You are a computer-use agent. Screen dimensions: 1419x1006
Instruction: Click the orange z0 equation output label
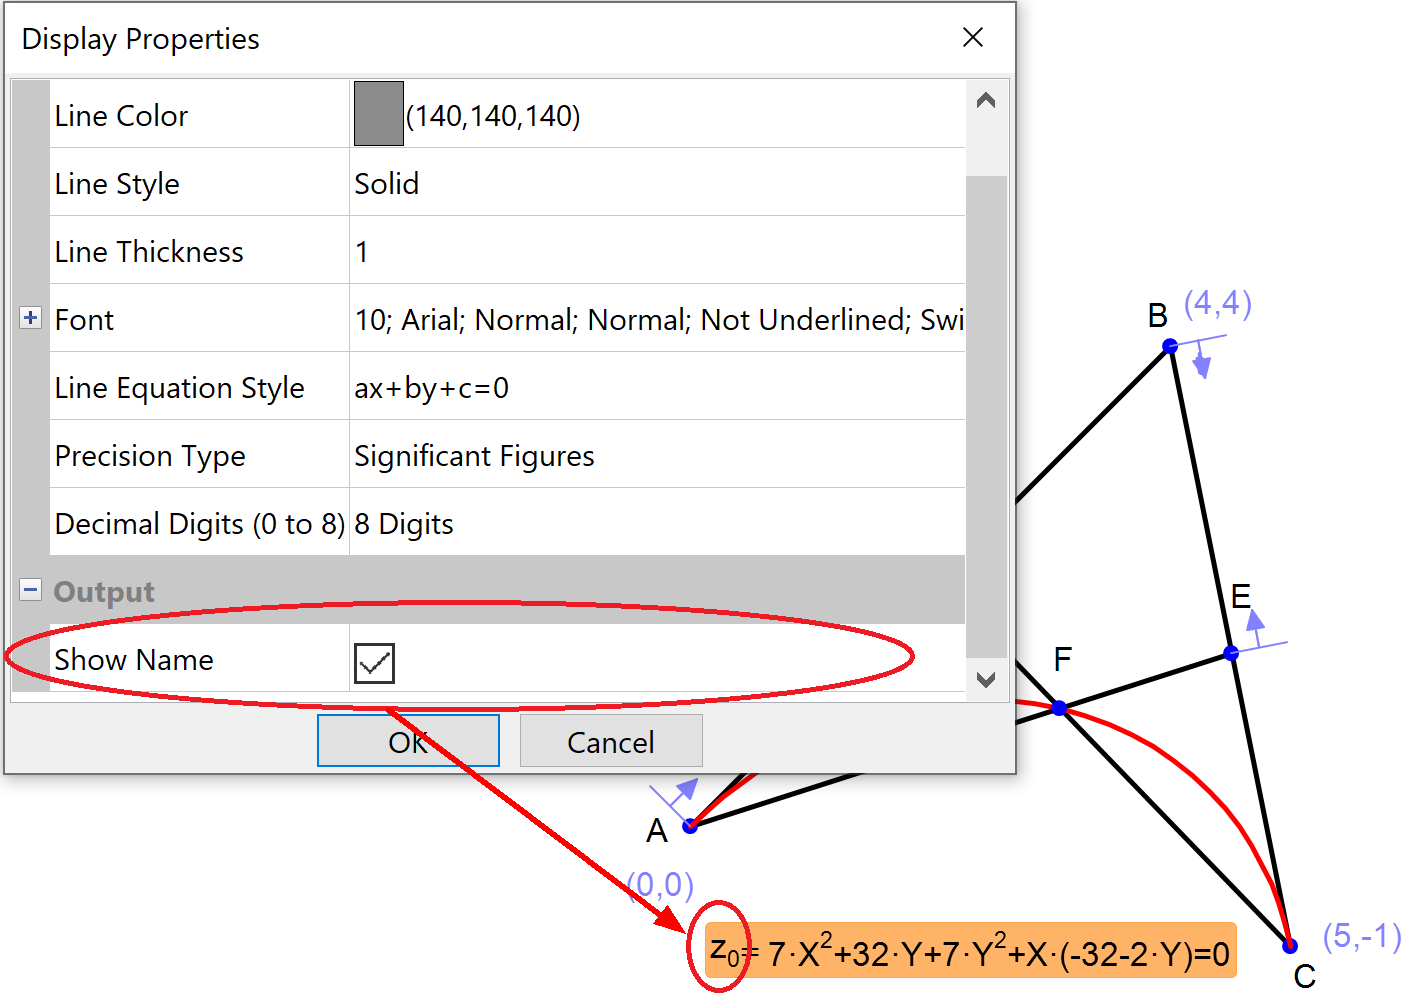970,951
